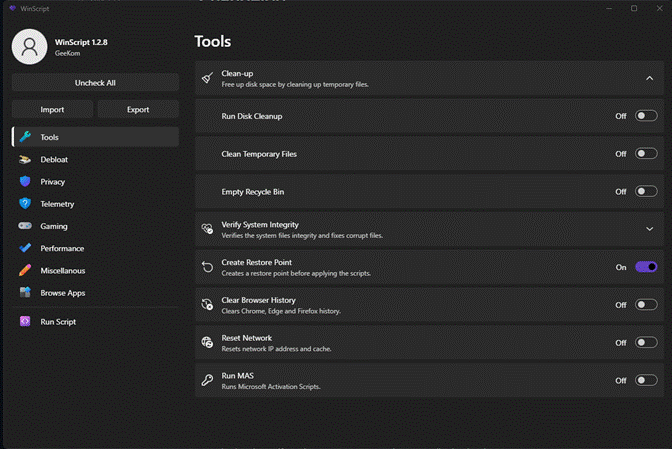Select the Tools sidebar item
This screenshot has height=449, width=672.
95,137
